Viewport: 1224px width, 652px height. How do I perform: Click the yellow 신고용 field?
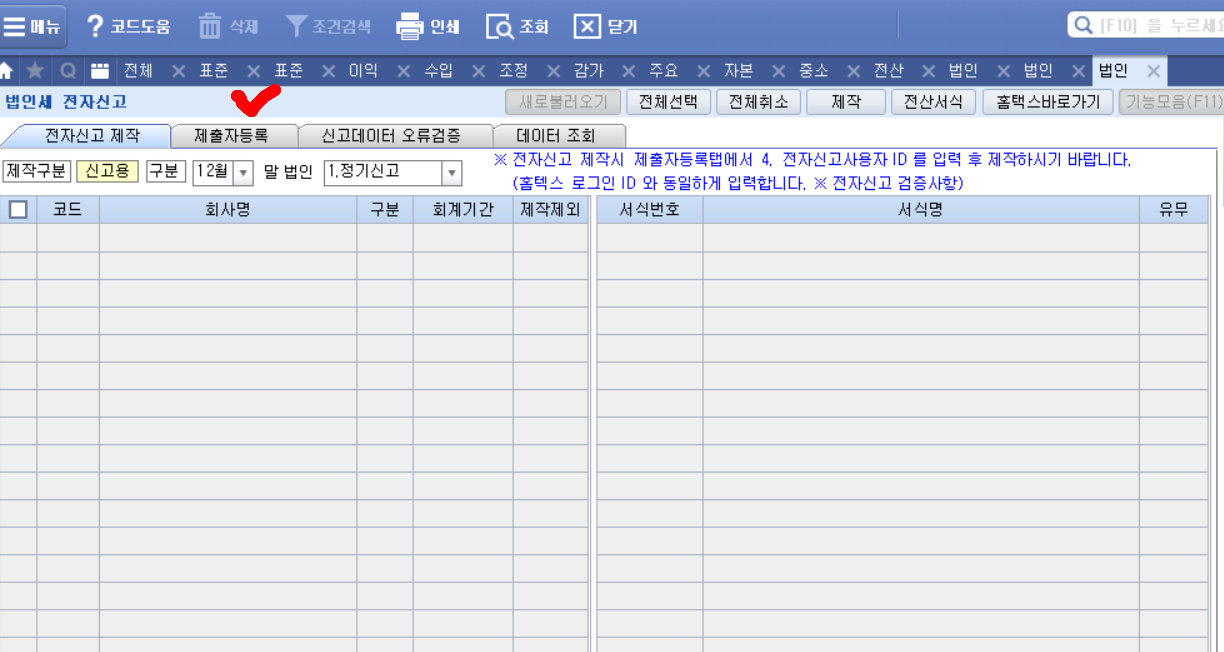coord(108,171)
